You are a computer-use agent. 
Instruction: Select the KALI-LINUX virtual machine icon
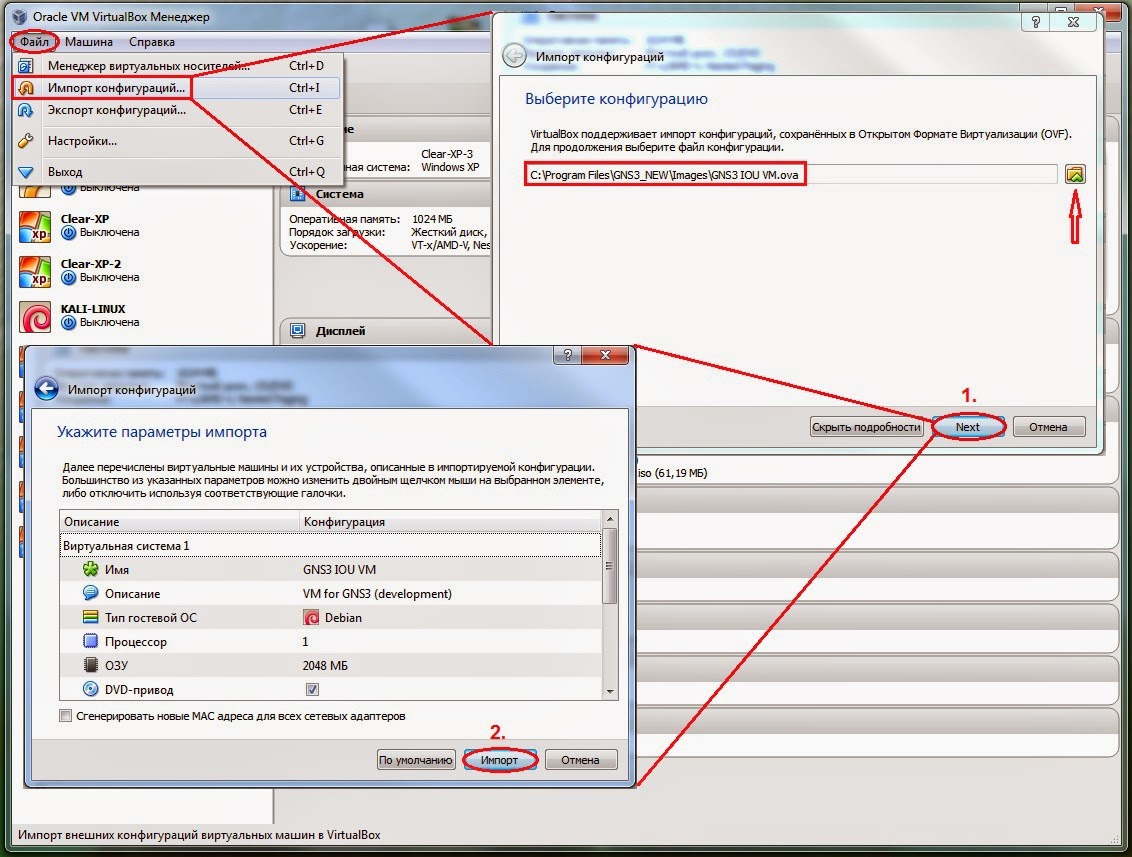pyautogui.click(x=35, y=317)
